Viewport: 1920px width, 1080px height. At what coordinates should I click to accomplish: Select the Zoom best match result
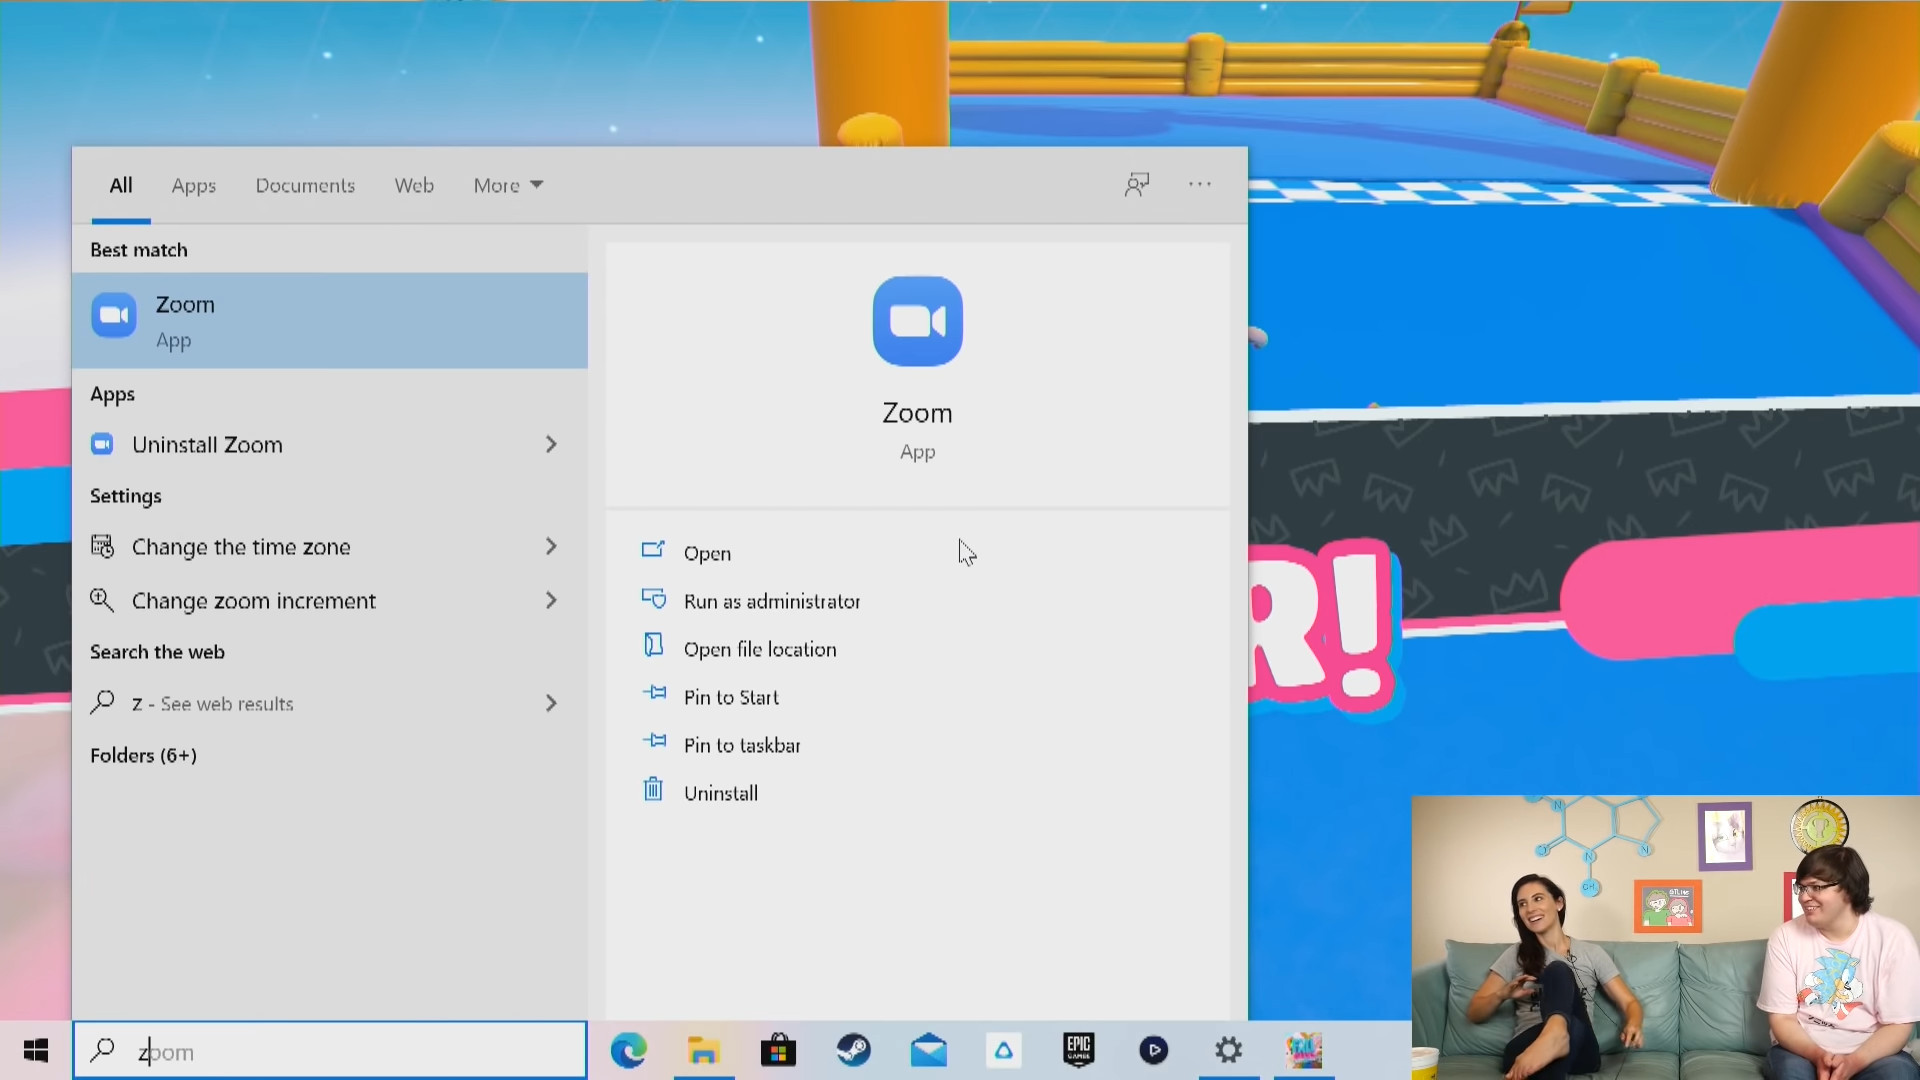(329, 320)
